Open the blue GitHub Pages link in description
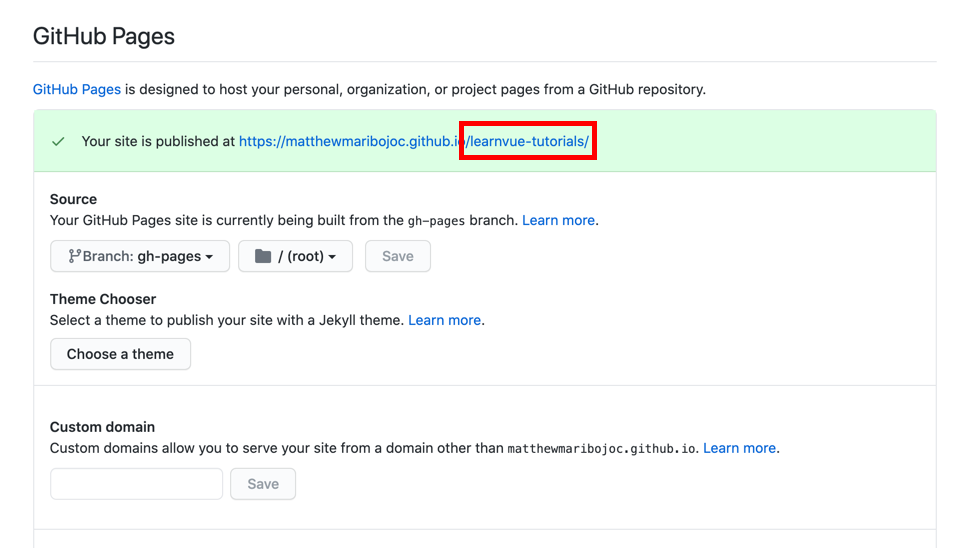This screenshot has height=548, width=955. click(77, 89)
